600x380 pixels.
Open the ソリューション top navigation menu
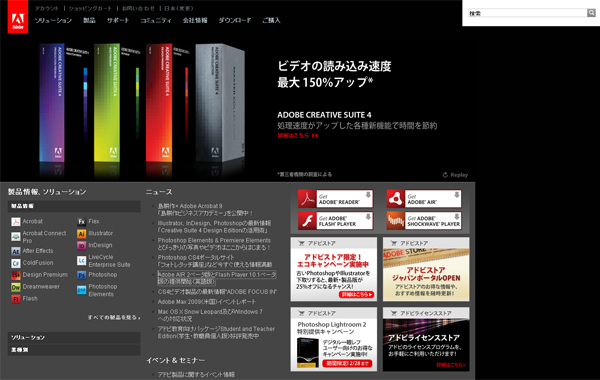pyautogui.click(x=53, y=20)
